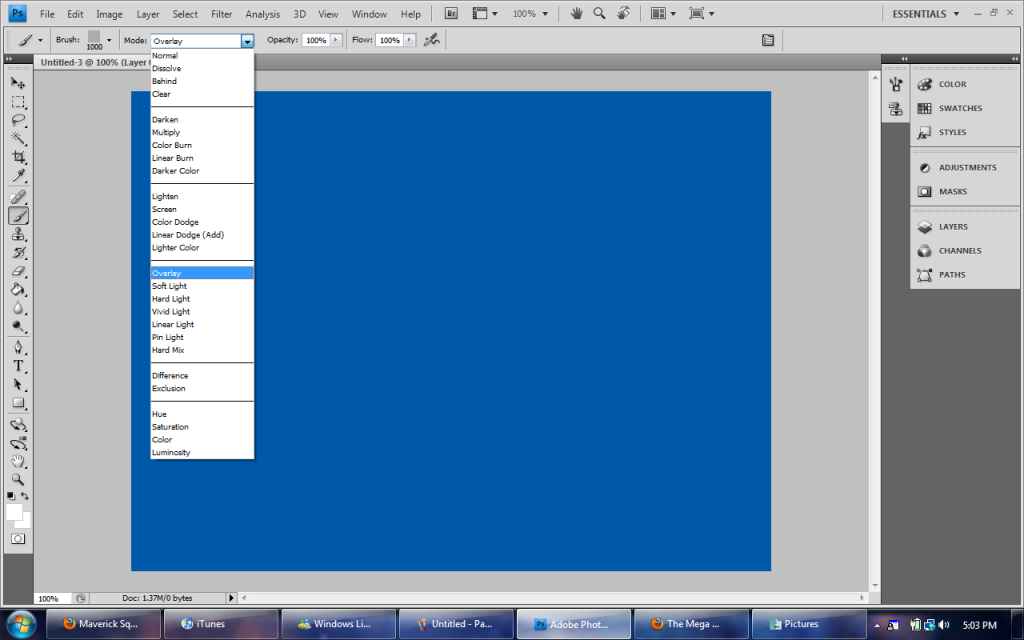This screenshot has width=1024, height=640.
Task: Click the foreground color swatch
Action: tap(14, 512)
